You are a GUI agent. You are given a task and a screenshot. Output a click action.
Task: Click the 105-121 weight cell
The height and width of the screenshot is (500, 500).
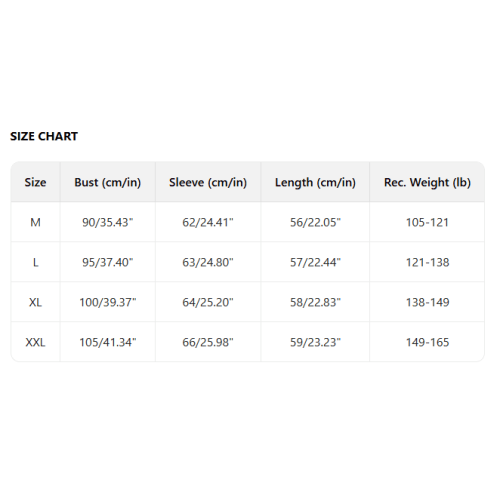(x=427, y=222)
